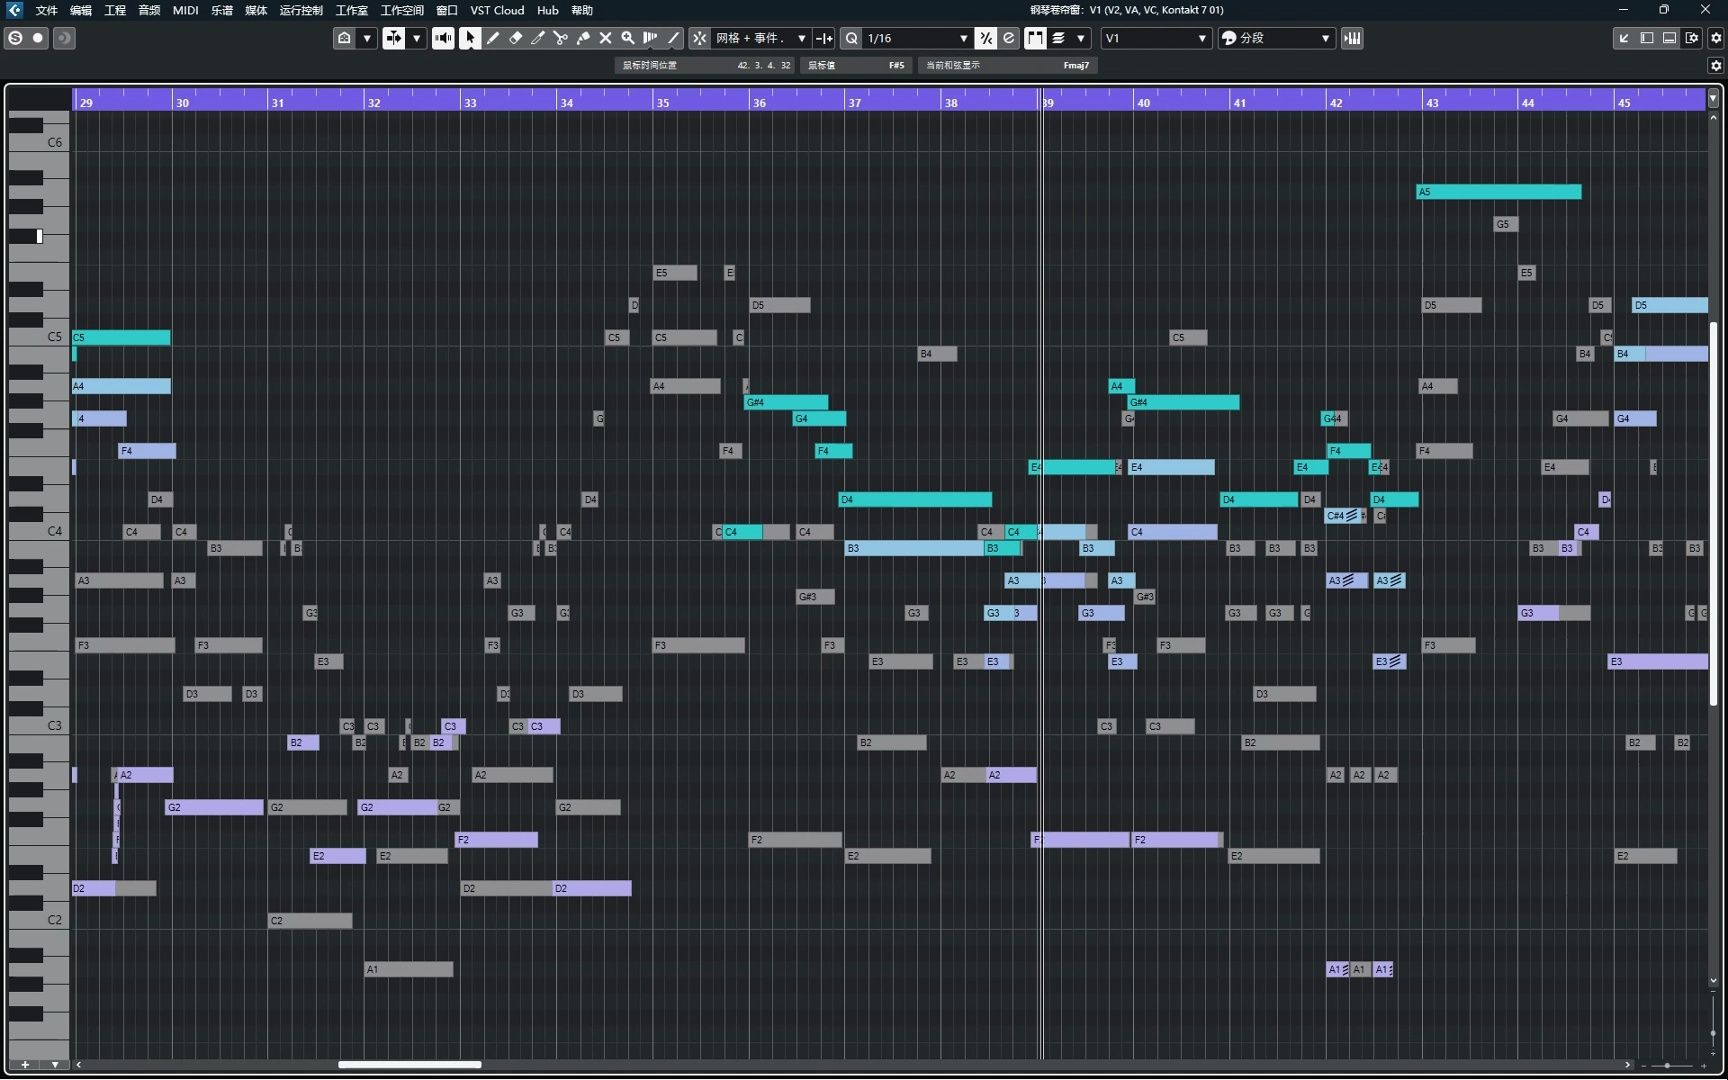This screenshot has width=1728, height=1080.
Task: Select the Draw pencil tool
Action: click(x=493, y=38)
